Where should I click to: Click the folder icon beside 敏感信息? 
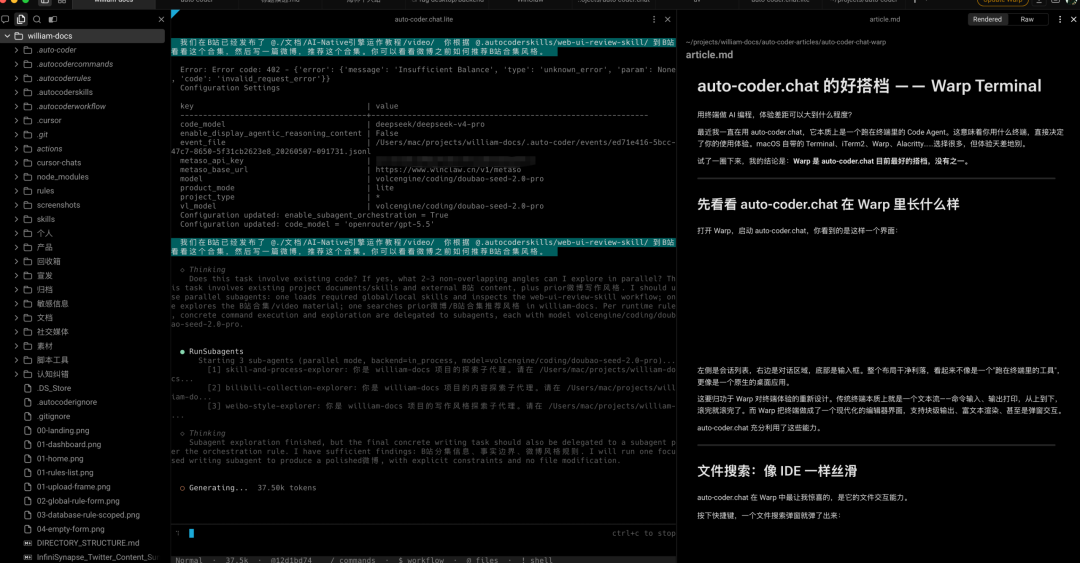28,304
